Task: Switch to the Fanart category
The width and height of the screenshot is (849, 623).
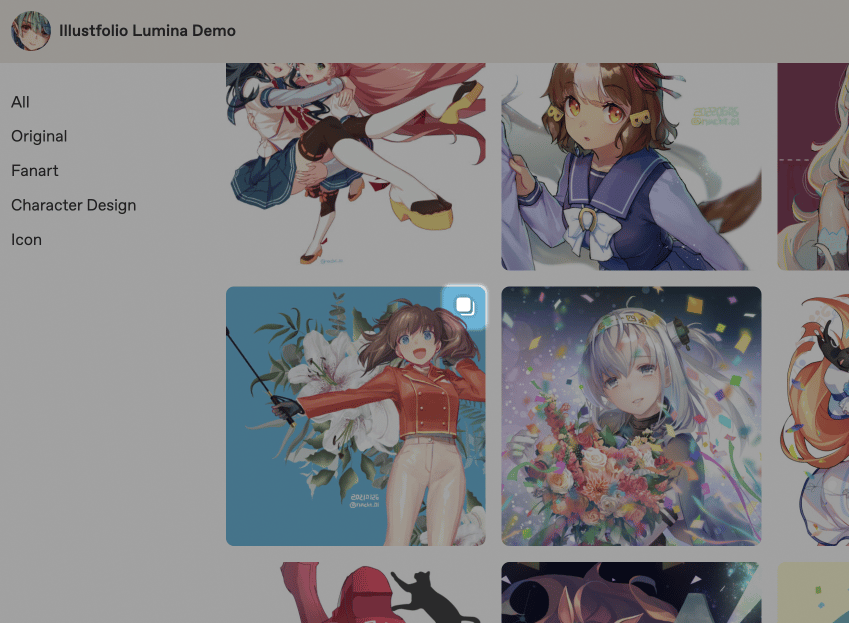Action: 35,170
